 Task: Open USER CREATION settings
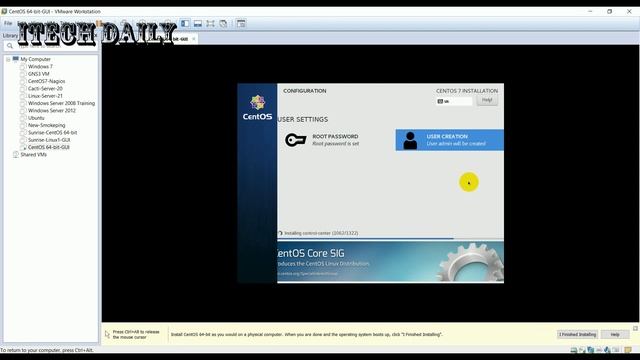click(449, 140)
